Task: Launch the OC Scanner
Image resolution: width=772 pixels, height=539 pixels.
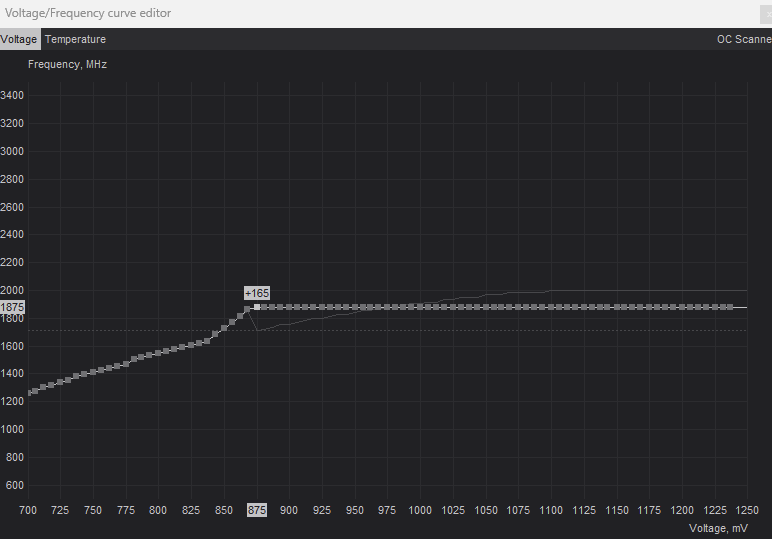Action: click(743, 40)
